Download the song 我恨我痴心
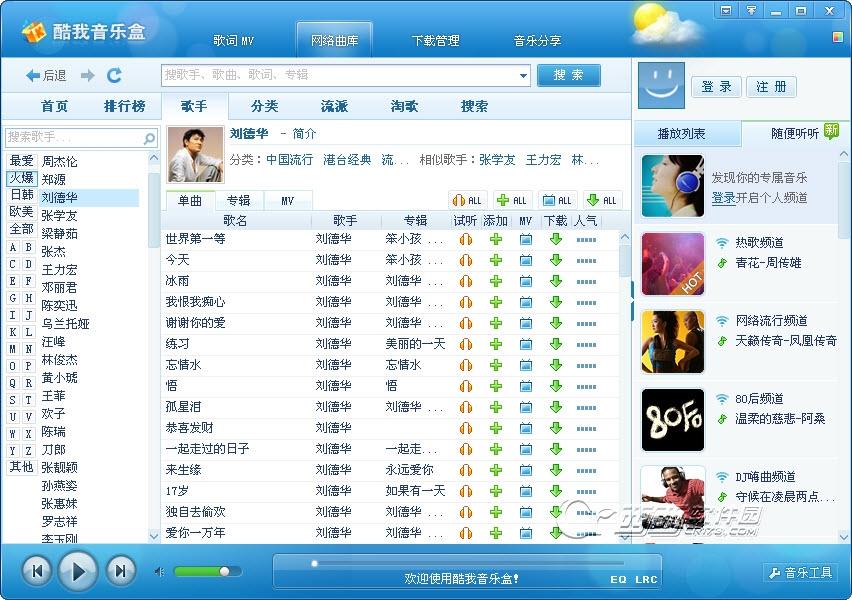 555,302
